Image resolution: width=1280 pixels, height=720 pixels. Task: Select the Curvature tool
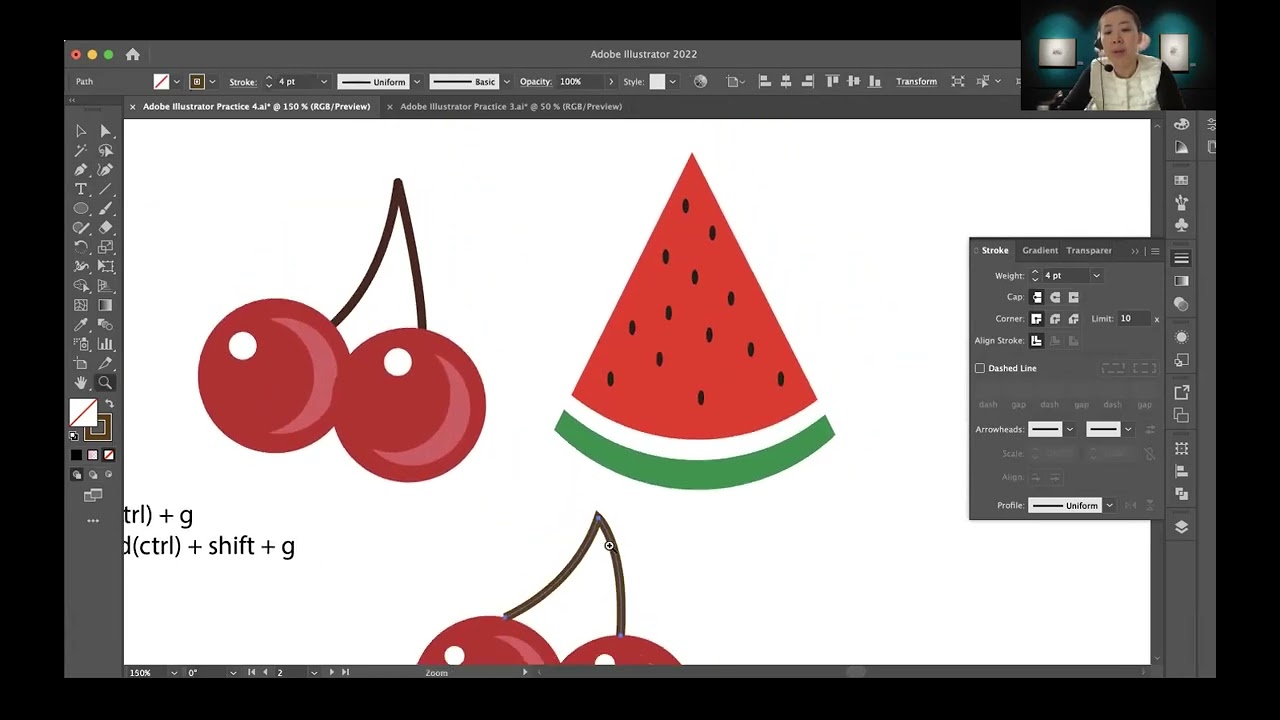[x=105, y=170]
